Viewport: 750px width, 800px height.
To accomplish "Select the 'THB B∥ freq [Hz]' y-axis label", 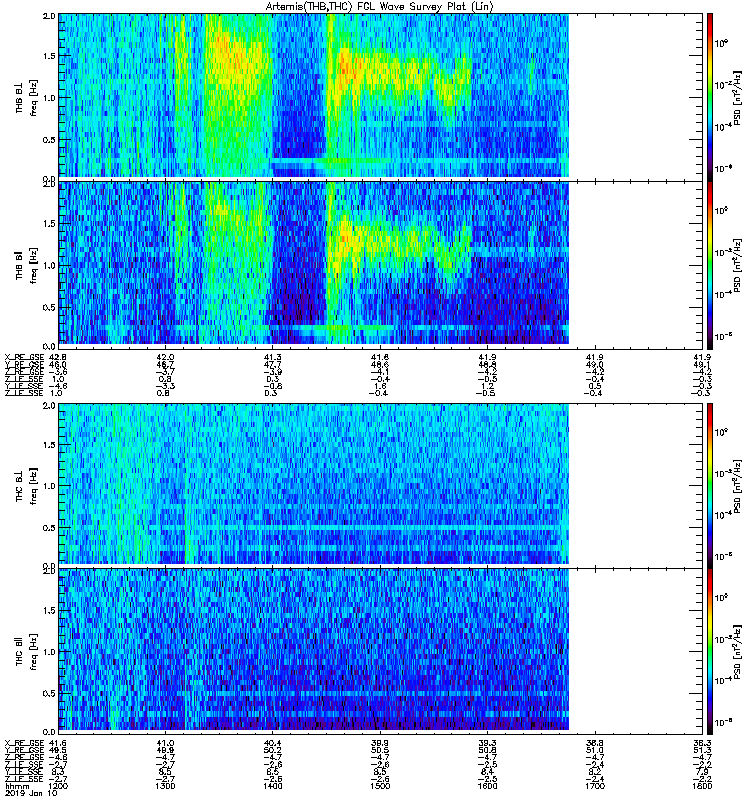I will click(x=27, y=265).
